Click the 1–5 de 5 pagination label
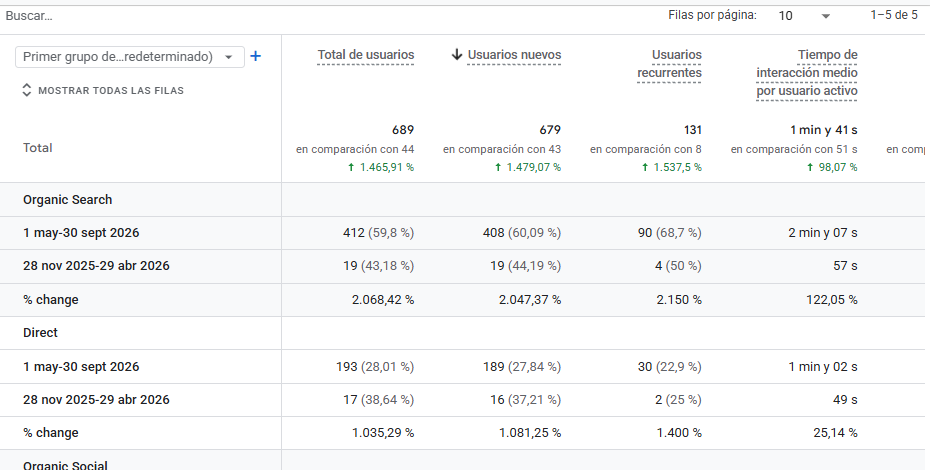930x470 pixels. 894,15
